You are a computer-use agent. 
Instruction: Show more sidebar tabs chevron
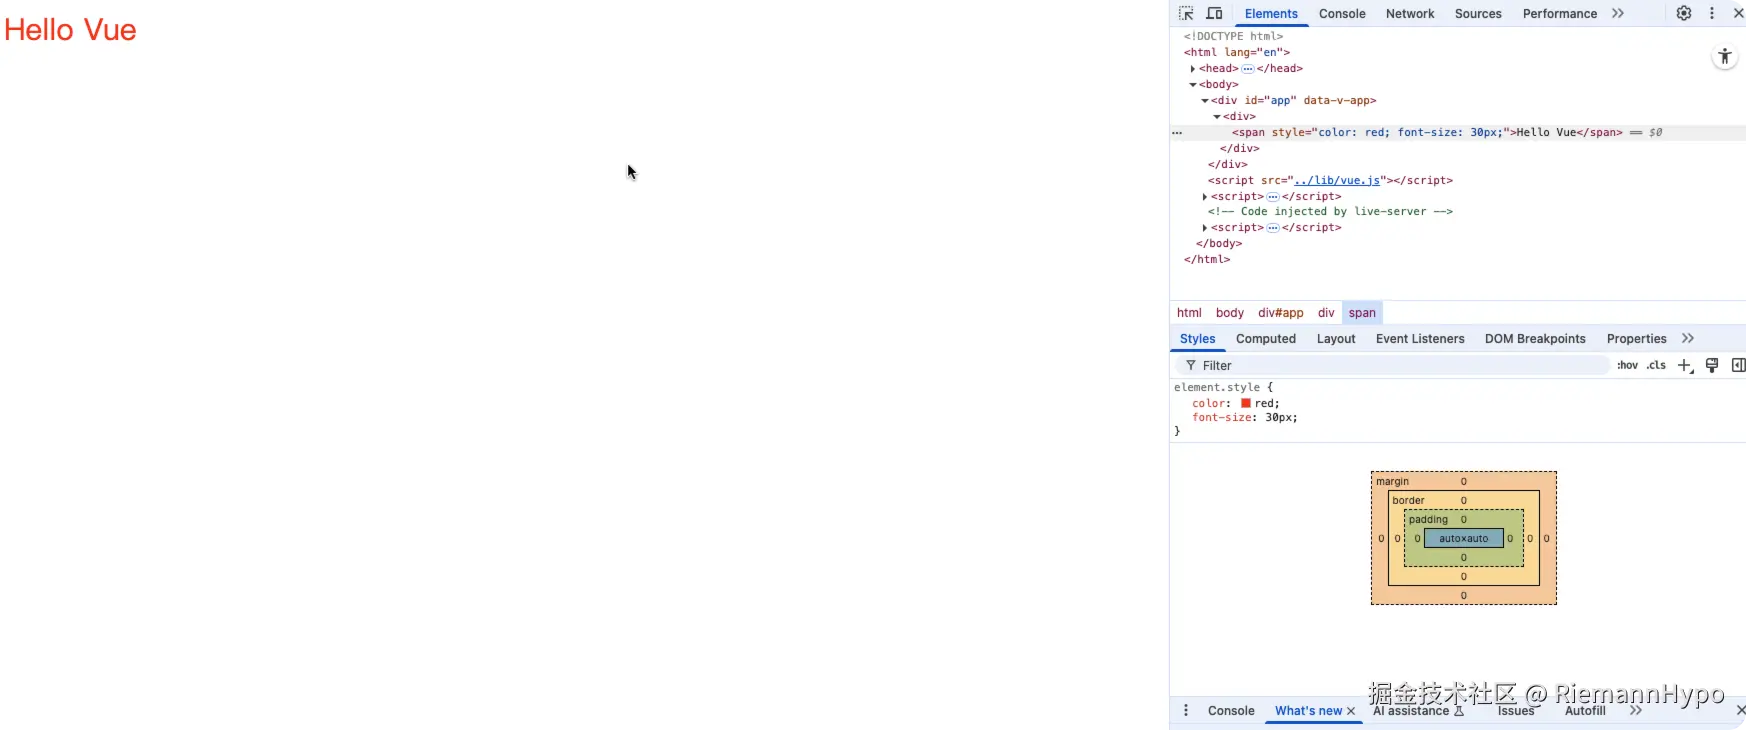point(1688,338)
